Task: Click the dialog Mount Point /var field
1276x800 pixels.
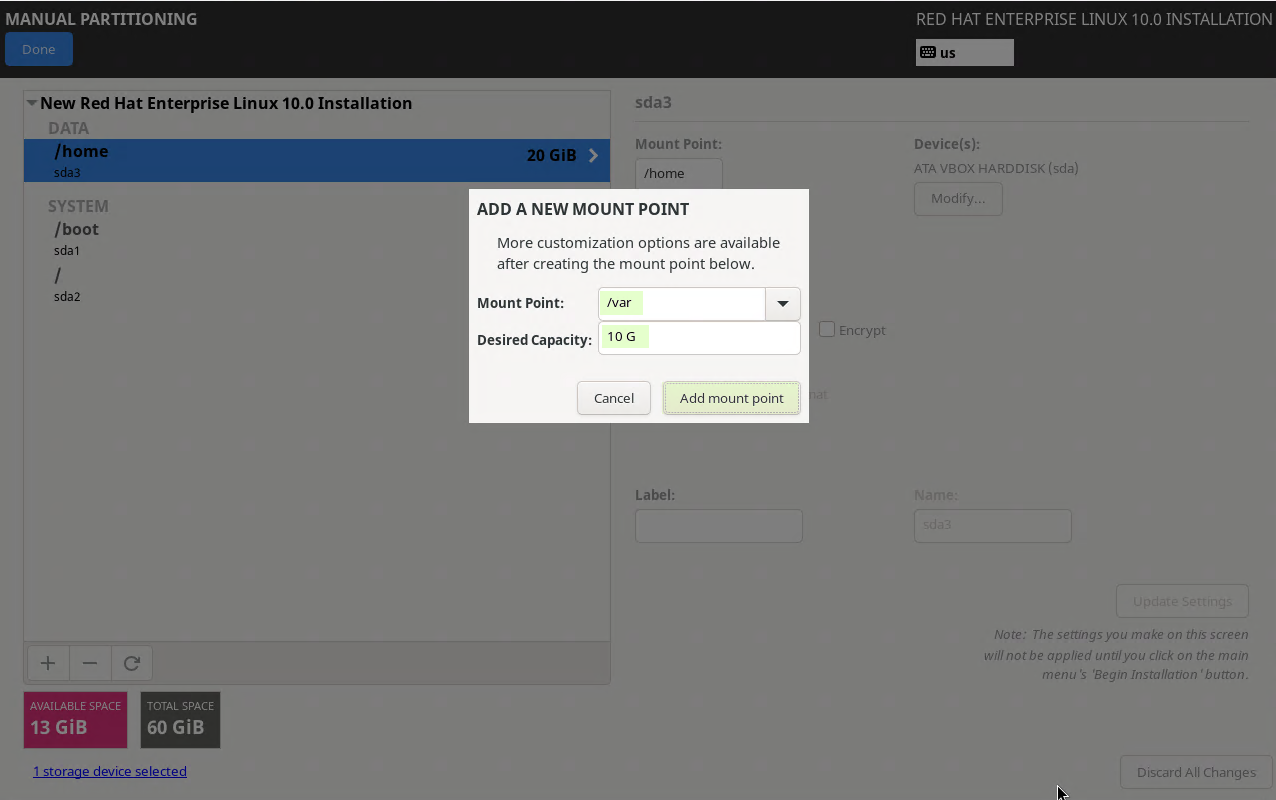Action: click(682, 303)
